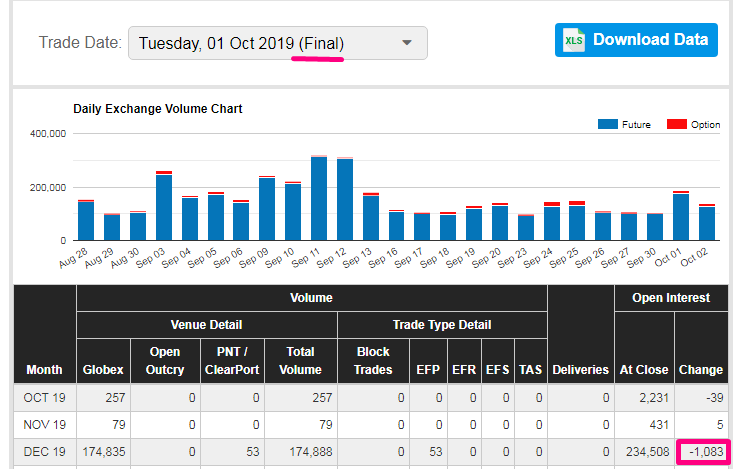Viewport: 735px width, 469px height.
Task: Click the Oct 01 bar in chart
Action: [682, 216]
